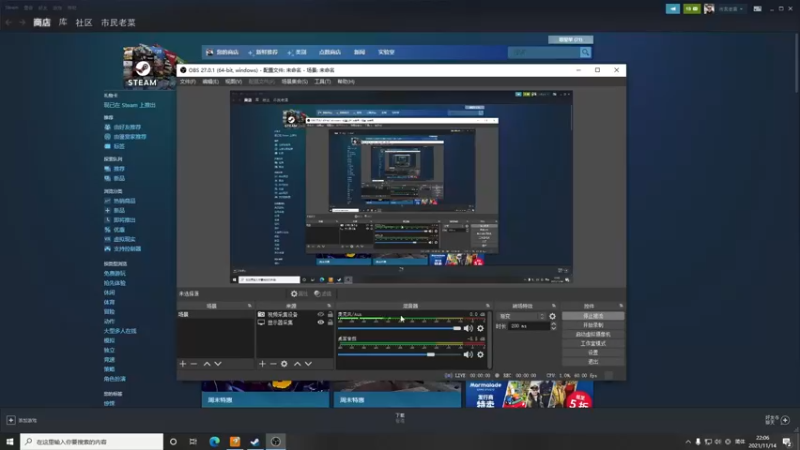The width and height of the screenshot is (800, 450).
Task: Click transition duration 200 ms field
Action: [x=529, y=326]
